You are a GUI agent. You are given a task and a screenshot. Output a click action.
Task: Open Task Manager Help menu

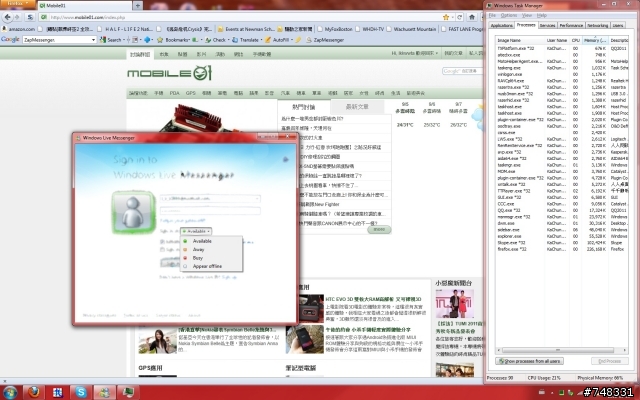point(542,15)
